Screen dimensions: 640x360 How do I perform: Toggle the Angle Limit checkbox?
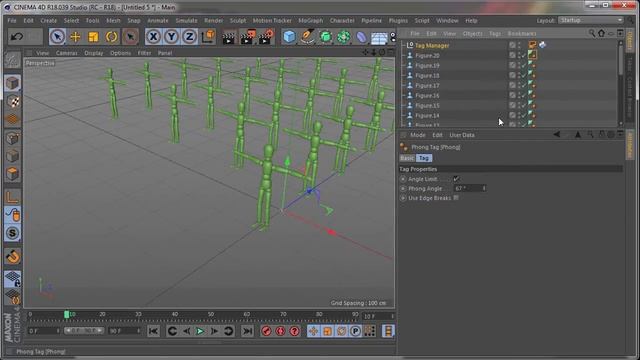pyautogui.click(x=456, y=179)
